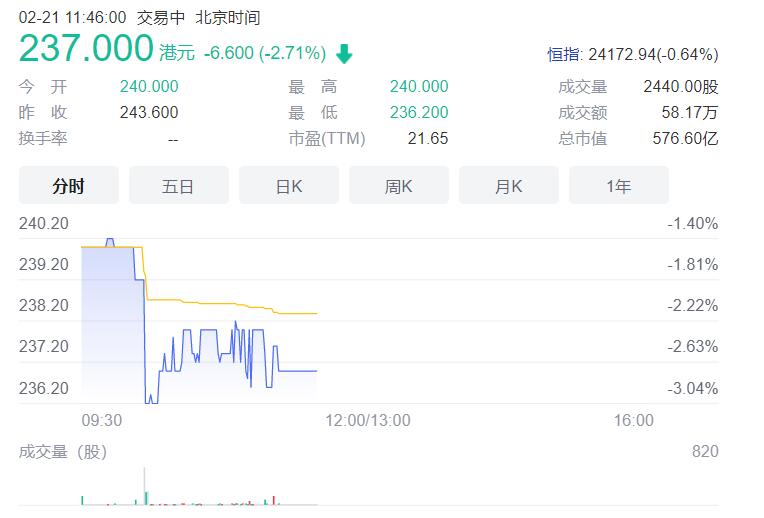This screenshot has width=764, height=518.
Task: Open the 日K daily candlestick tab
Action: (x=288, y=185)
